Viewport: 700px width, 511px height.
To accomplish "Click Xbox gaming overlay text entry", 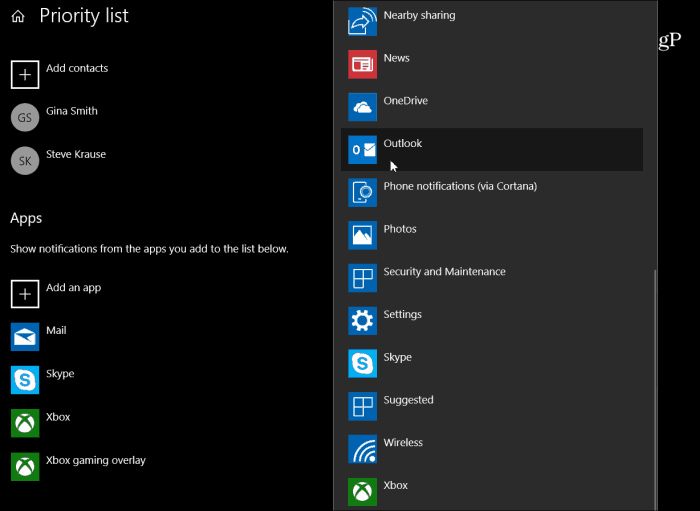I will click(x=96, y=461).
